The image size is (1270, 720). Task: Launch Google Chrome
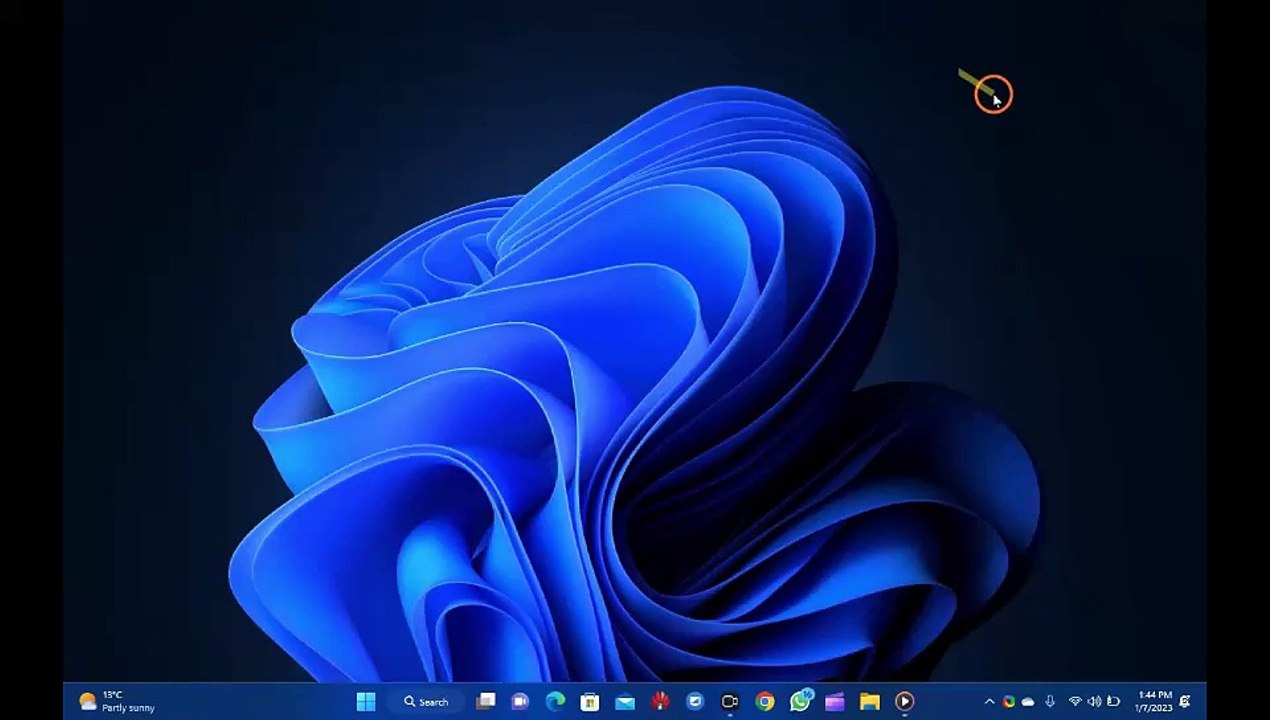(765, 702)
